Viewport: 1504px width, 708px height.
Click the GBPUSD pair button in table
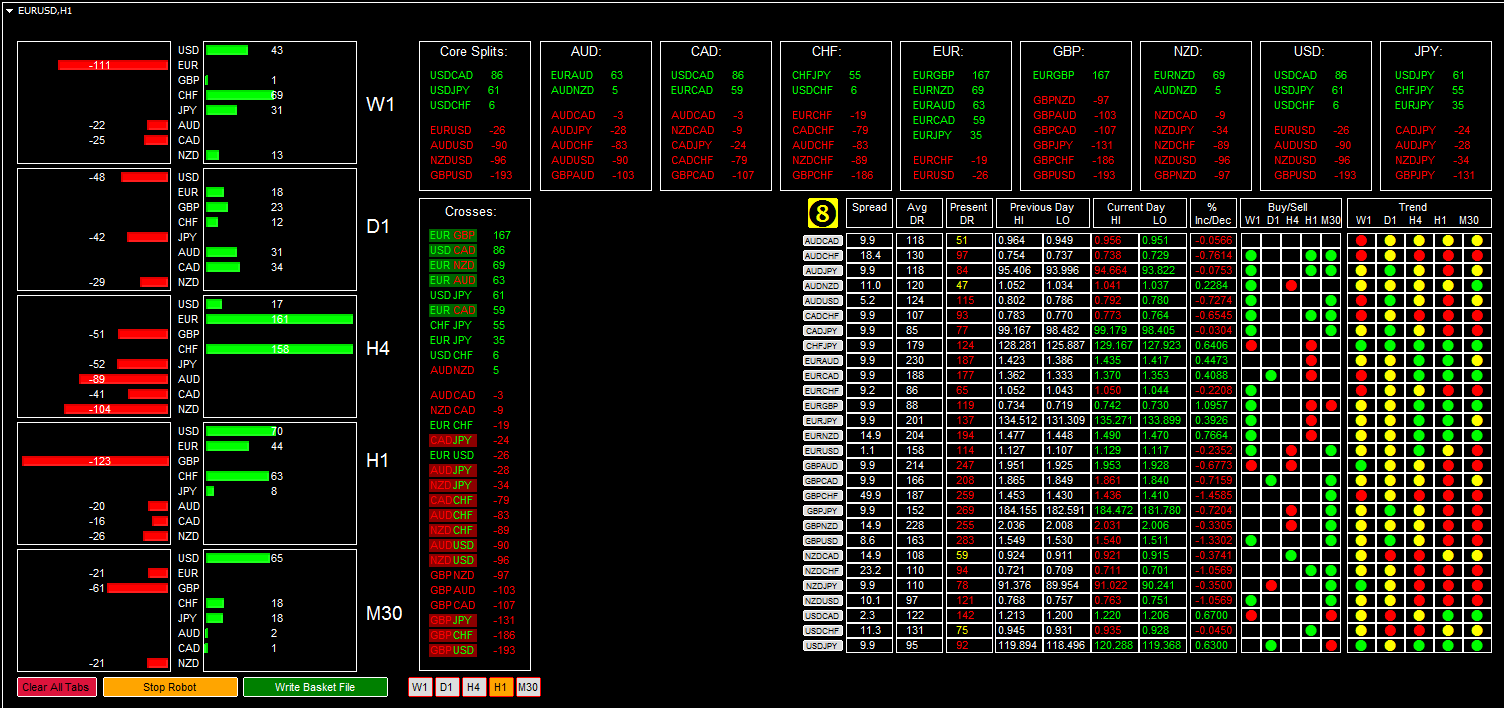point(822,541)
